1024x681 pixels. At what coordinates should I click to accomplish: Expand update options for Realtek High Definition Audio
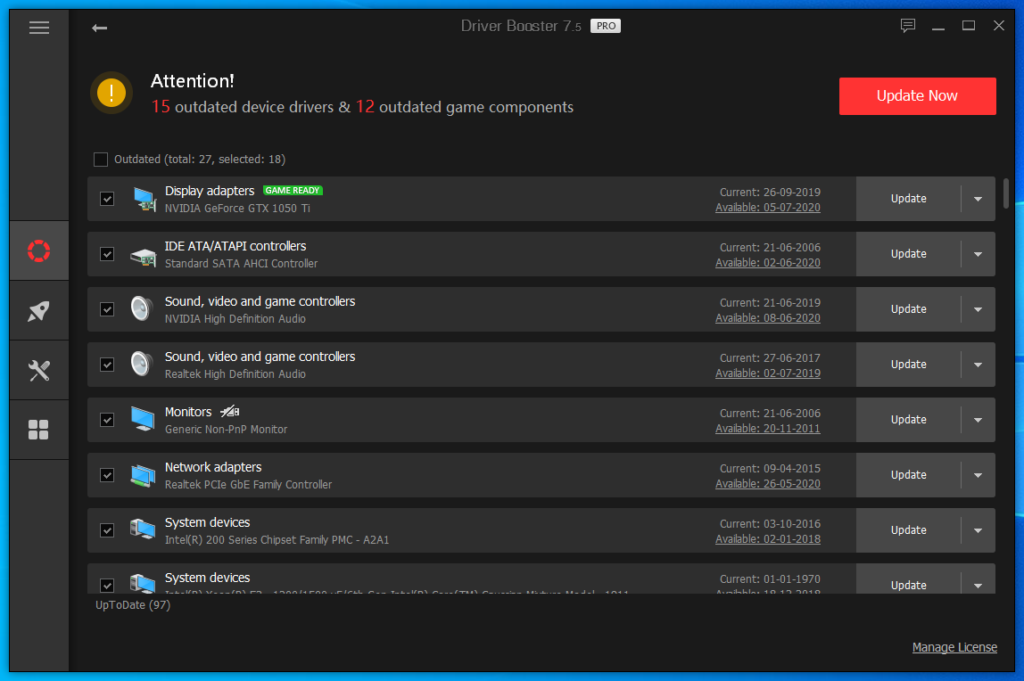click(979, 364)
